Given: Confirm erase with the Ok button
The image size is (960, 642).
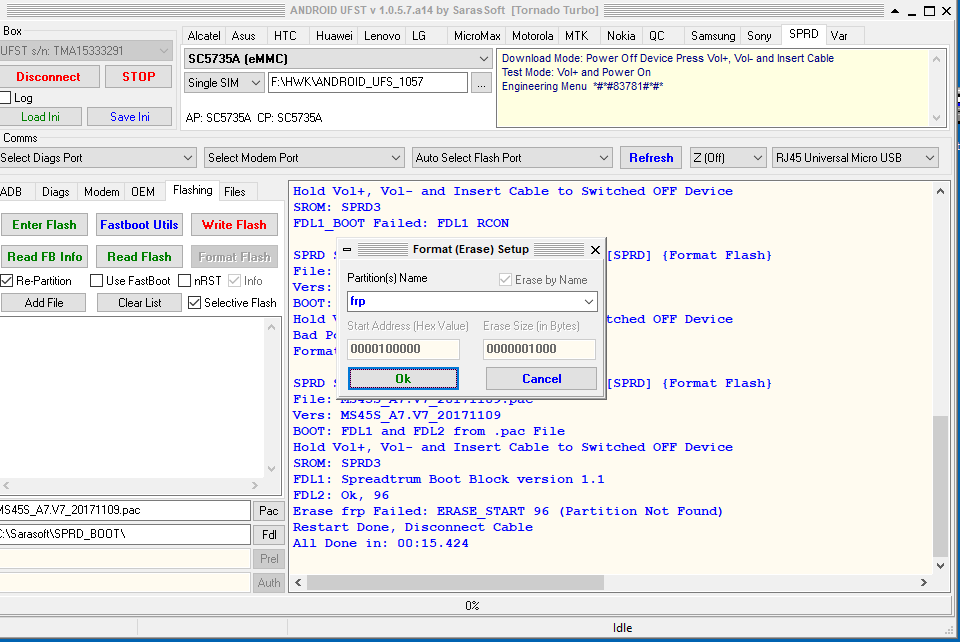Looking at the screenshot, I should tap(403, 379).
